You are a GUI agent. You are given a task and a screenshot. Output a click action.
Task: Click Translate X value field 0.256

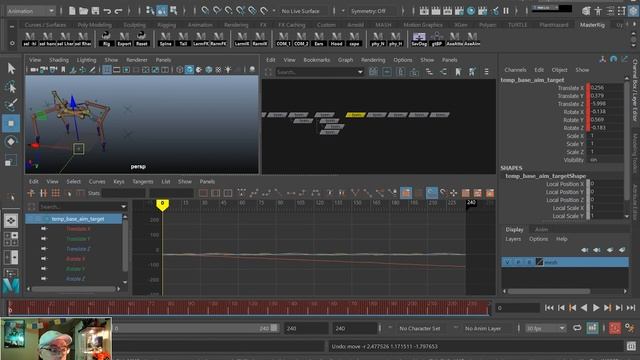[607, 87]
